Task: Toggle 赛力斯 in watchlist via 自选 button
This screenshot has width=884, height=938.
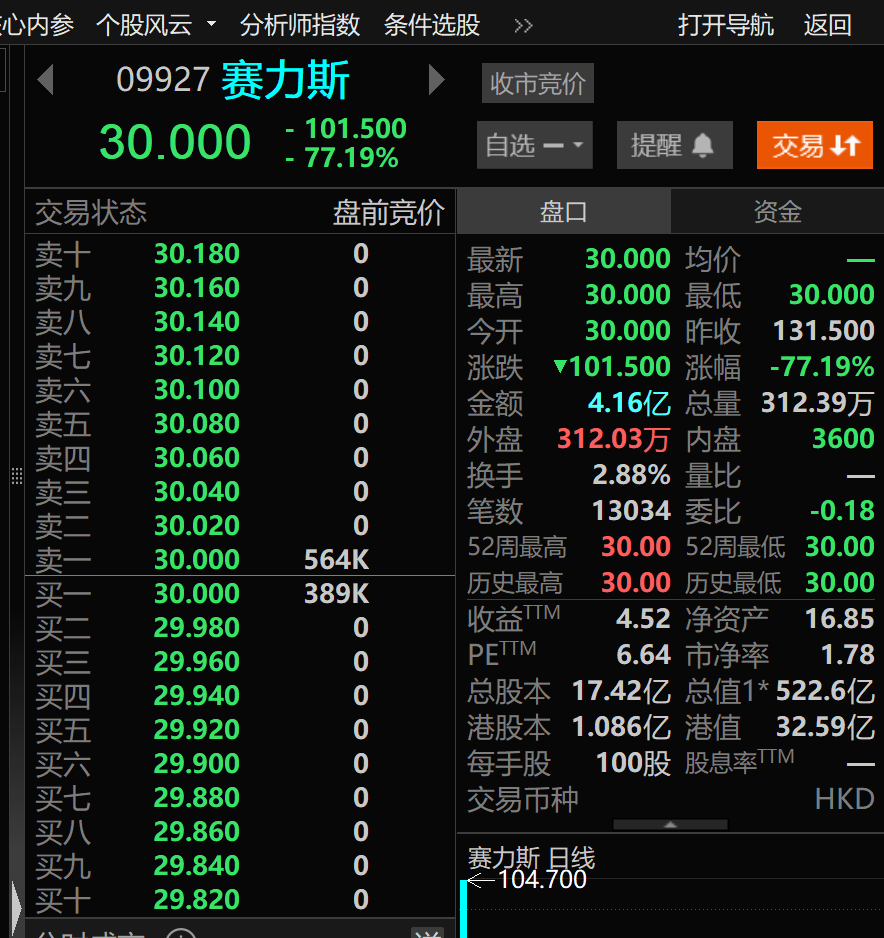Action: 514,144
